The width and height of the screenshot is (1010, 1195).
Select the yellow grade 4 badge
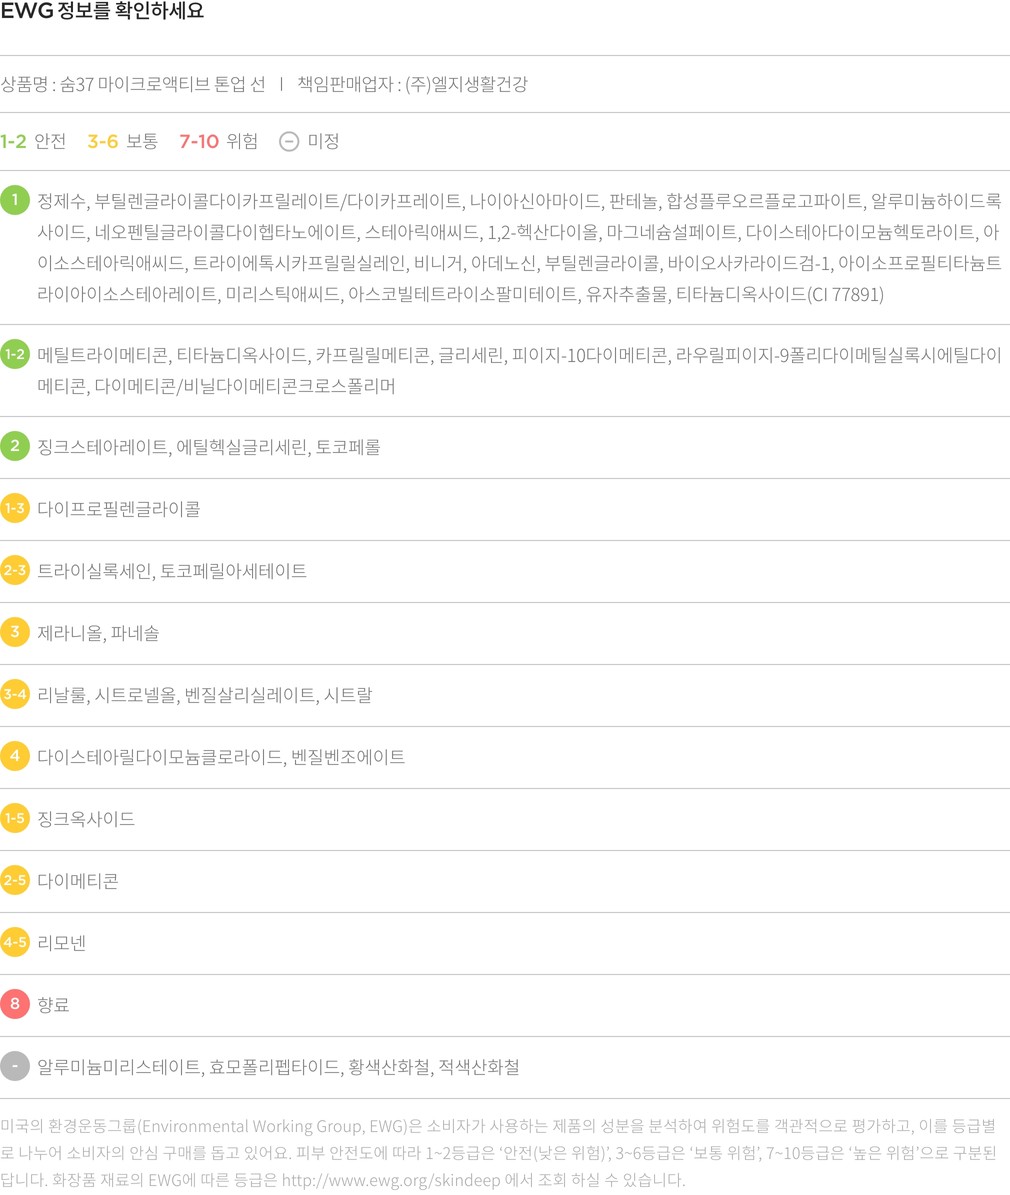pyautogui.click(x=15, y=756)
